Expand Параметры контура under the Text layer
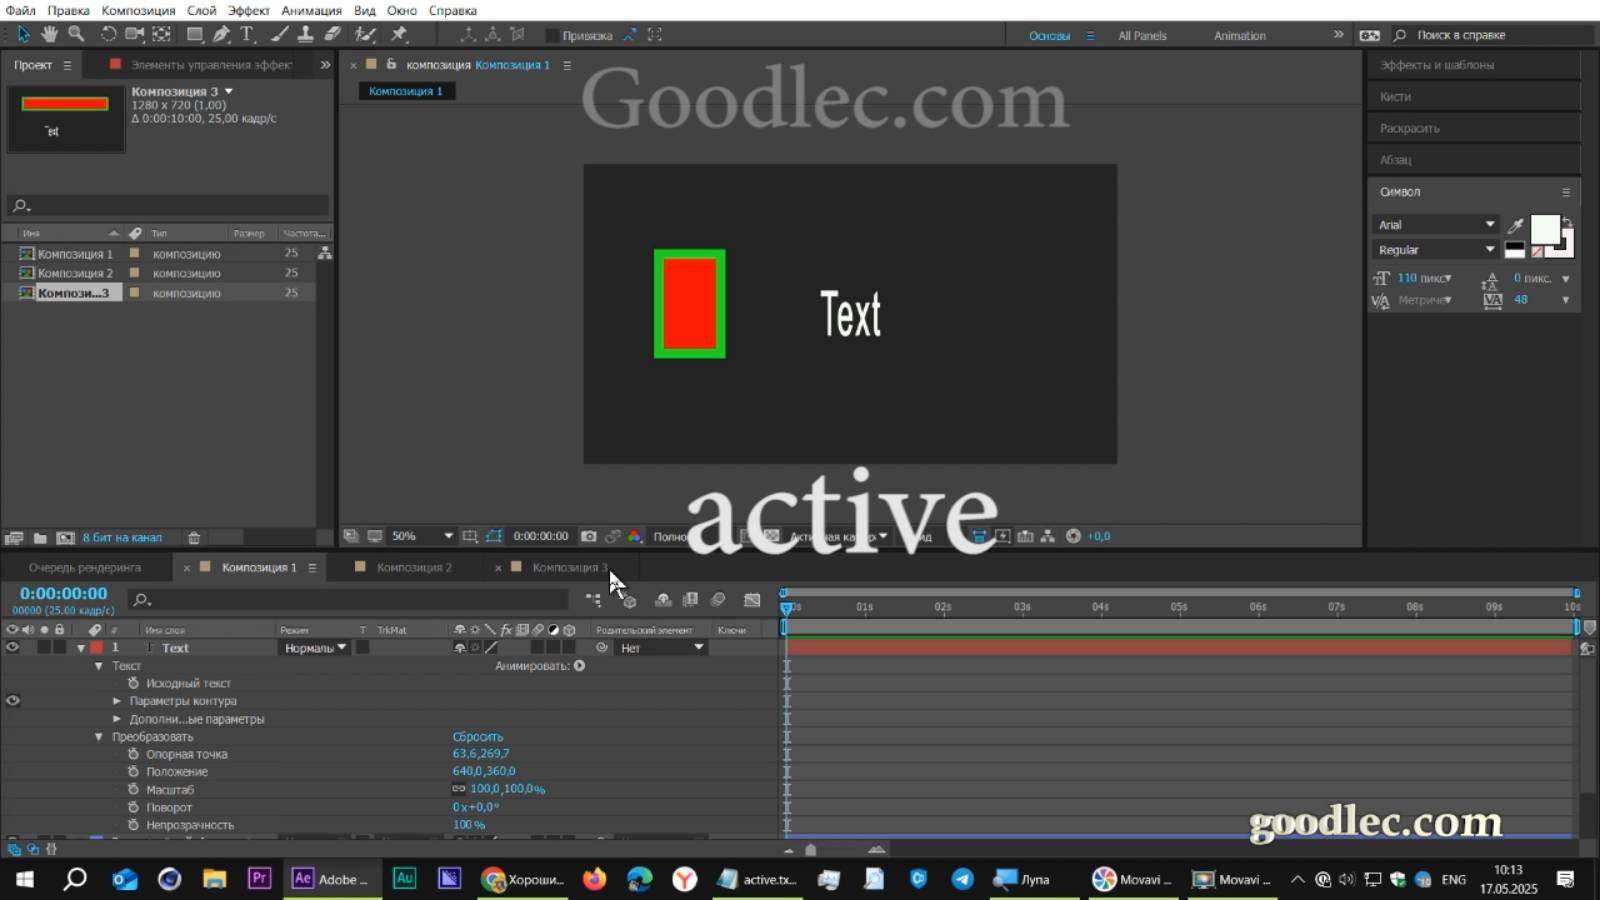The width and height of the screenshot is (1600, 900). click(117, 701)
